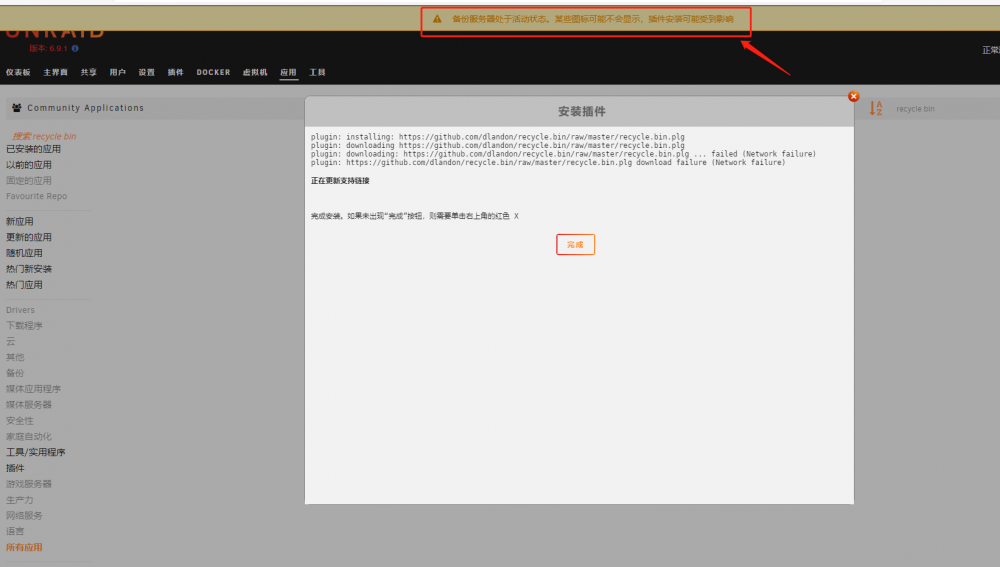Click the Community Applications users icon

tap(17, 108)
